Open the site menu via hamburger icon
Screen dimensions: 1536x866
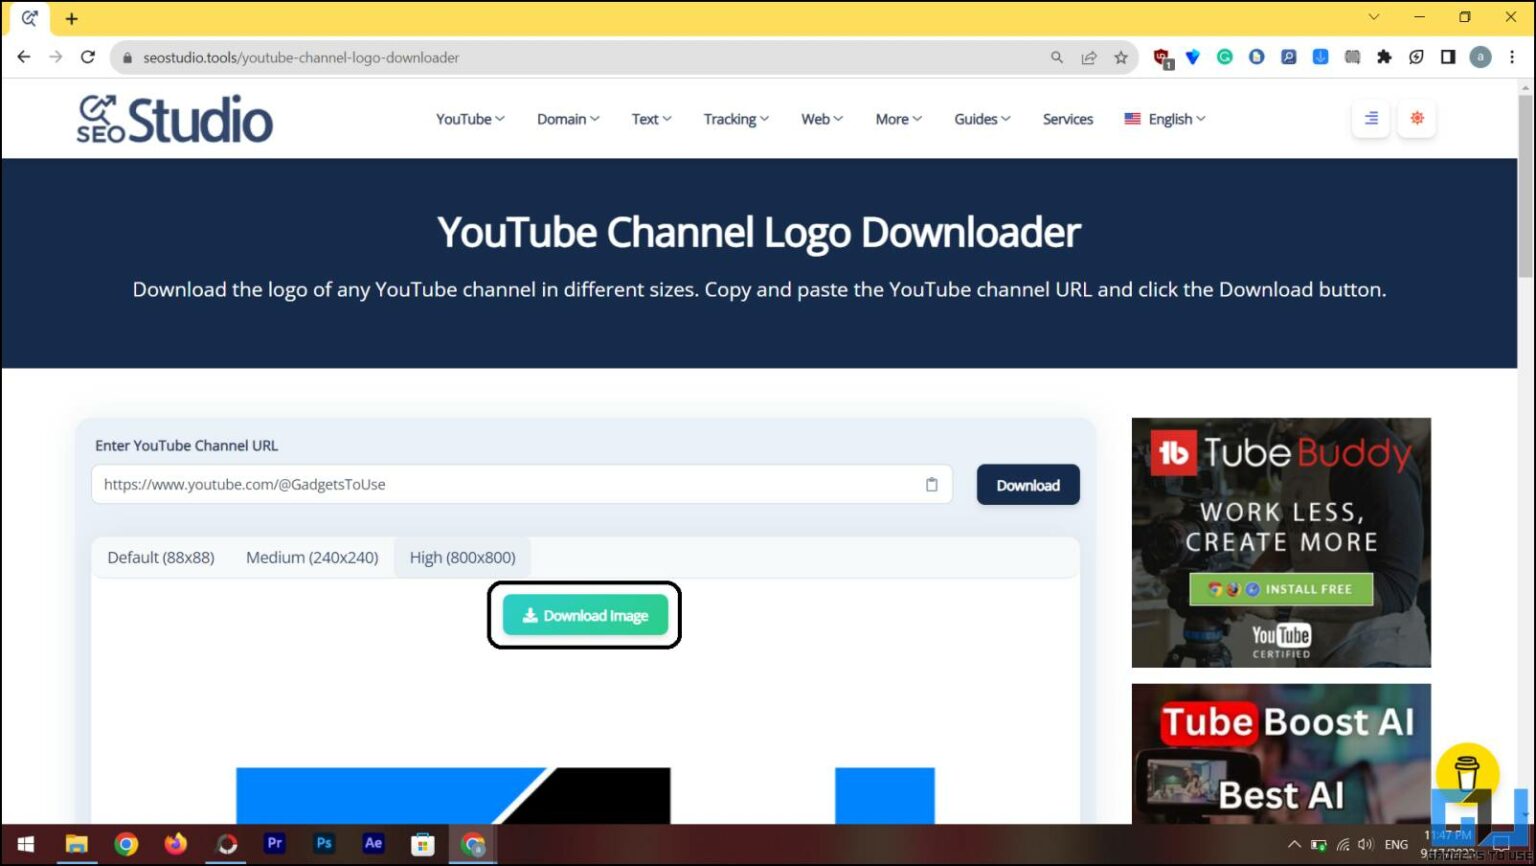click(x=1370, y=118)
